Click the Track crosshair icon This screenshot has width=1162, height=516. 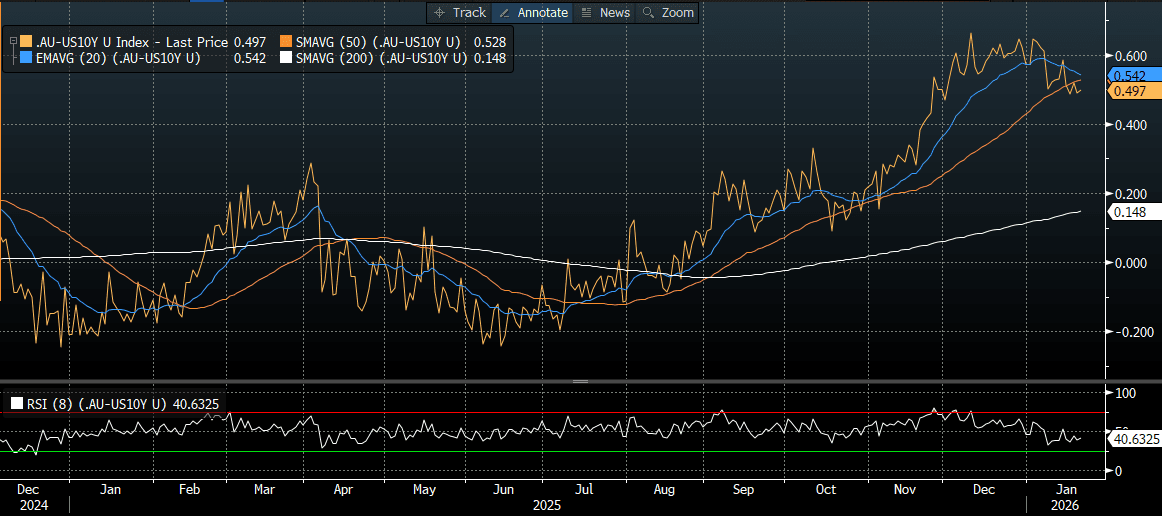click(x=439, y=13)
